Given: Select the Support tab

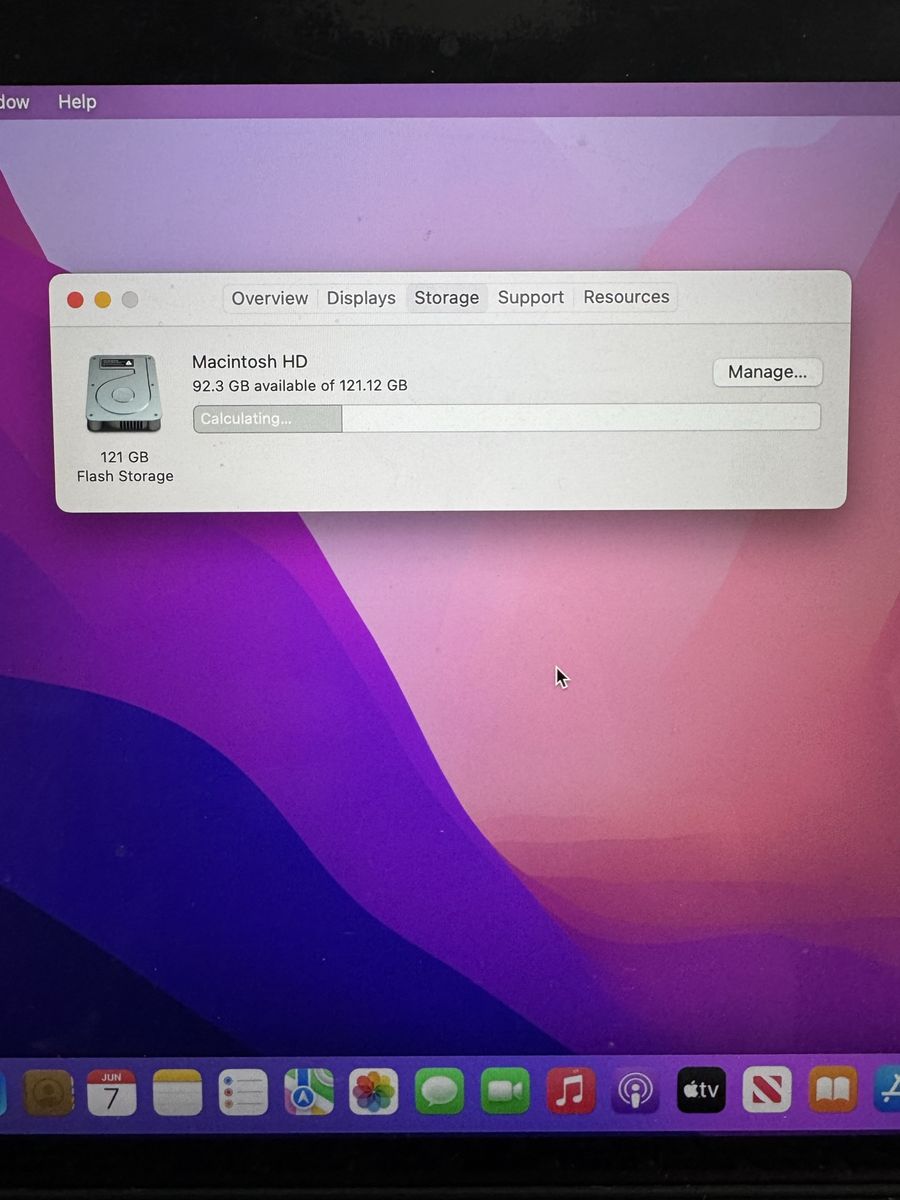Looking at the screenshot, I should pos(531,297).
